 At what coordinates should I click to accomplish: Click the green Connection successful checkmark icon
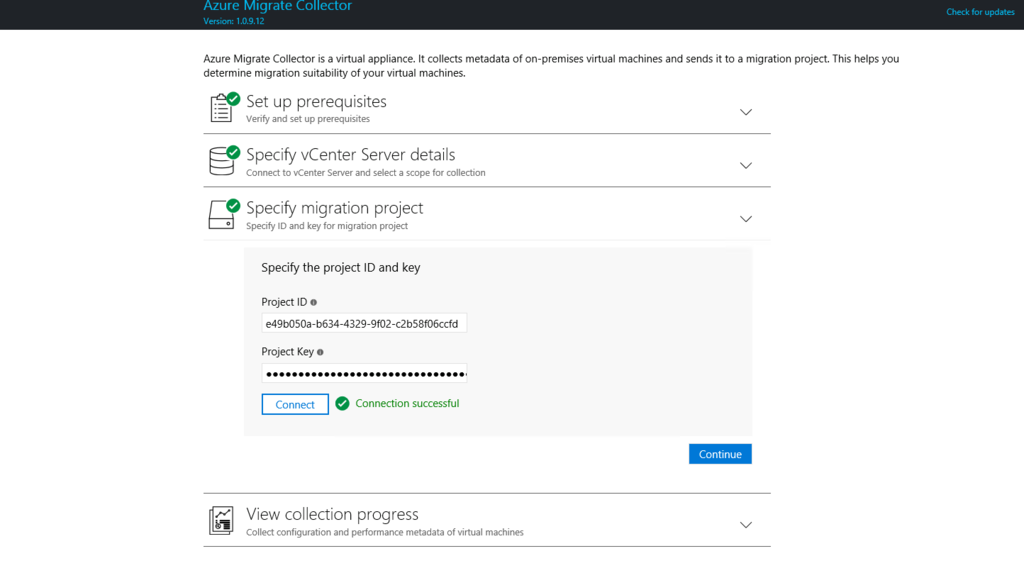342,404
